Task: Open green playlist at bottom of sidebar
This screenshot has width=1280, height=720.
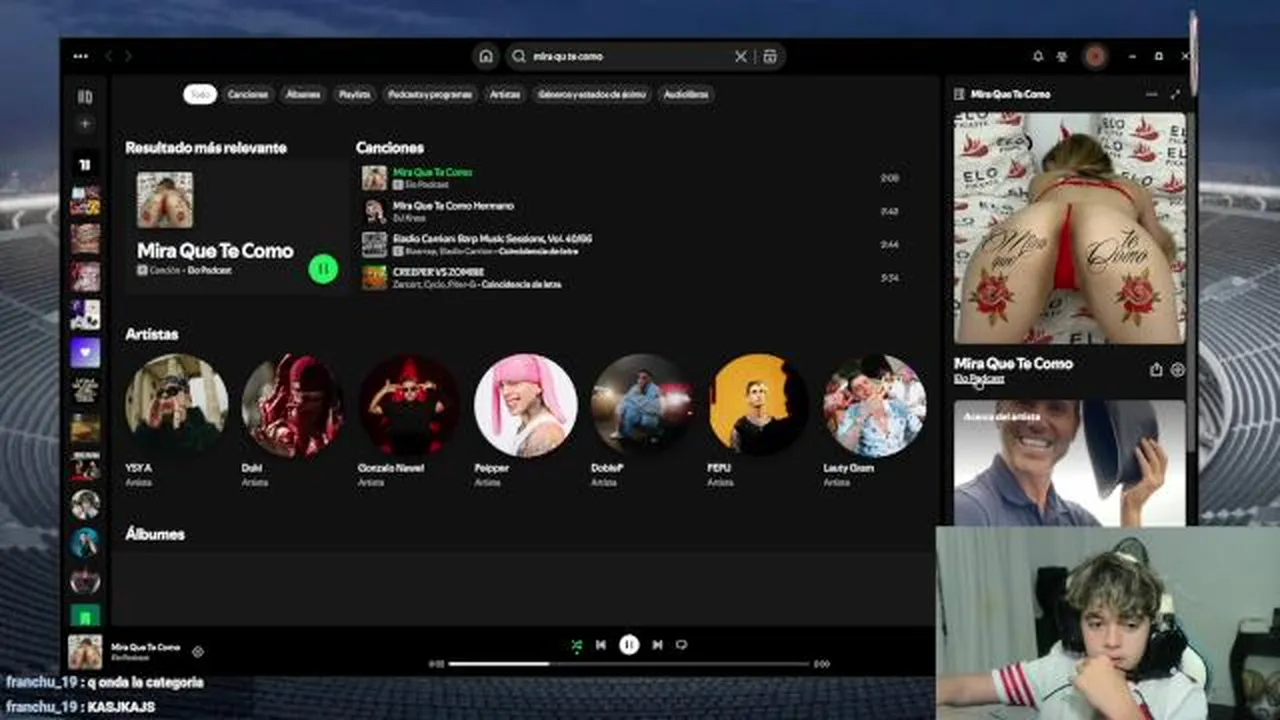Action: (x=85, y=615)
